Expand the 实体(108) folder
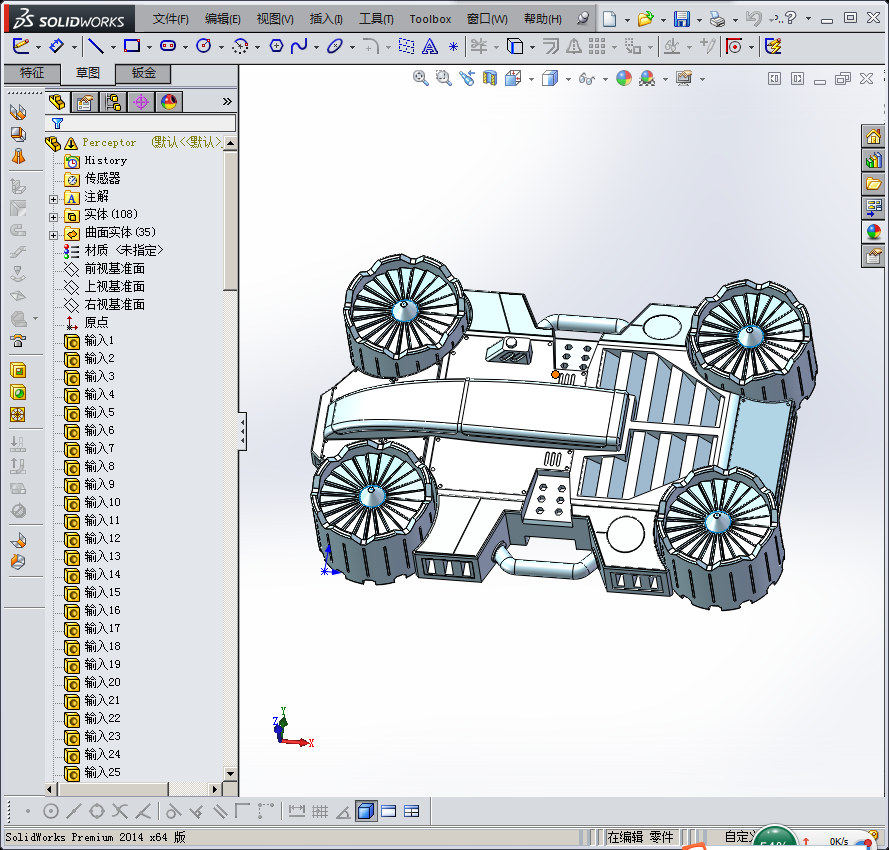Image resolution: width=889 pixels, height=850 pixels. pos(54,215)
